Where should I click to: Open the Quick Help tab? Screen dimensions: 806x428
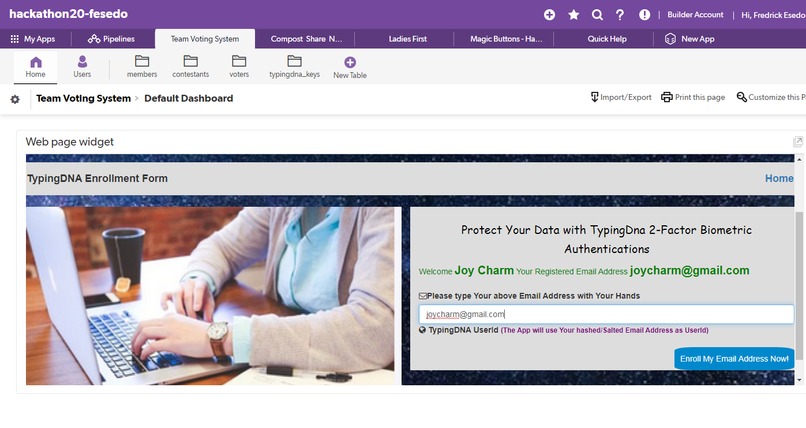pyautogui.click(x=607, y=39)
